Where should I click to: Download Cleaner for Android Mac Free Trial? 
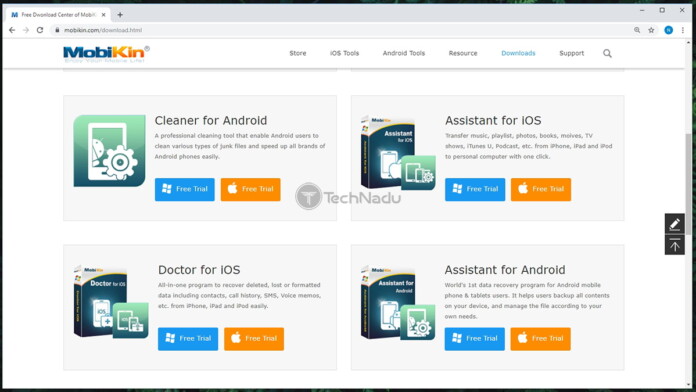pyautogui.click(x=250, y=190)
